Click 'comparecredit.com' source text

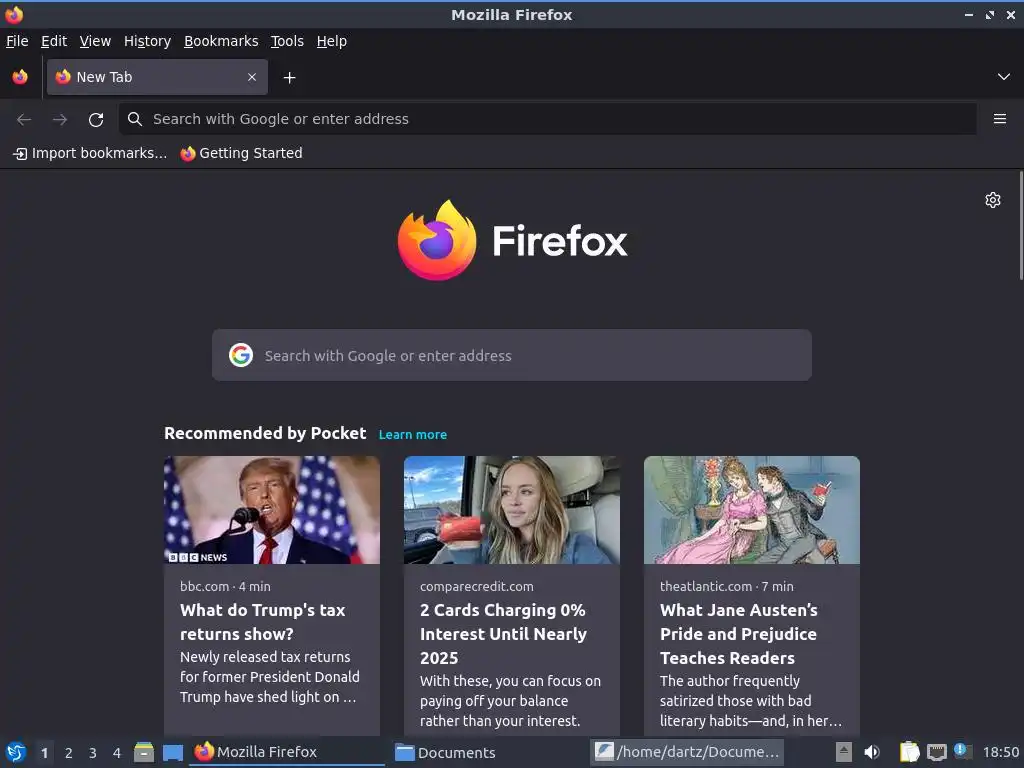pyautogui.click(x=477, y=586)
